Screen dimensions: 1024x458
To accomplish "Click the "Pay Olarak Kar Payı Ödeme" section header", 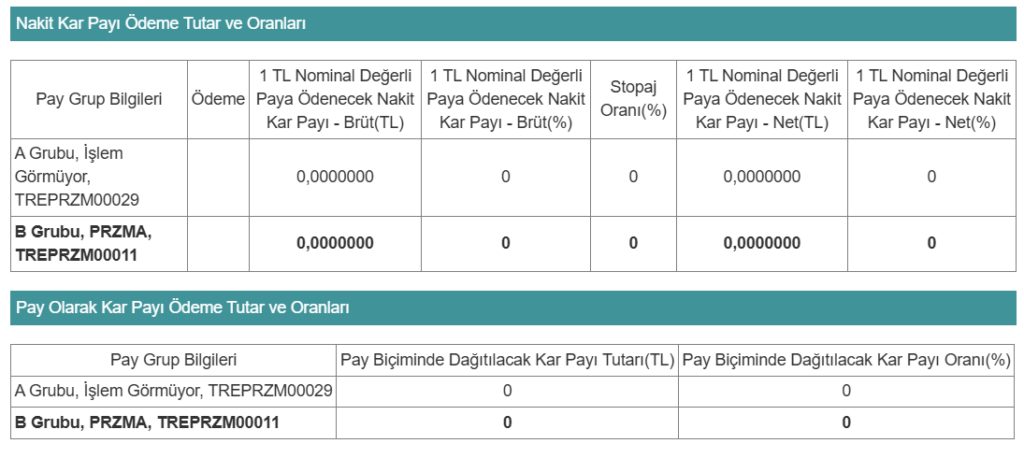I will pyautogui.click(x=182, y=308).
